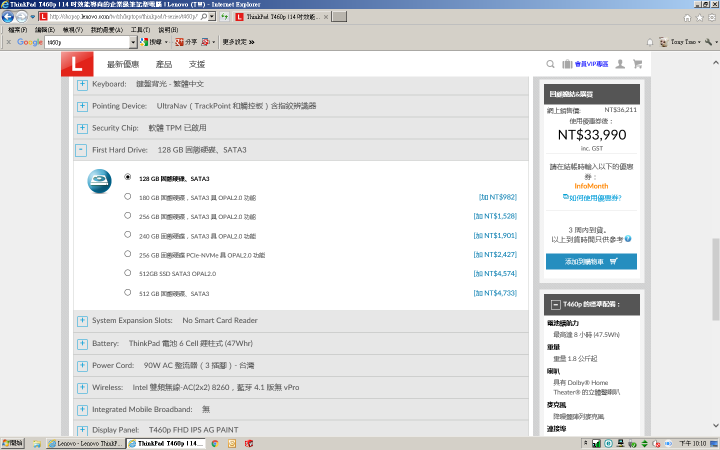The image size is (720, 450).
Task: Open Google search box dropdown
Action: coord(133,42)
